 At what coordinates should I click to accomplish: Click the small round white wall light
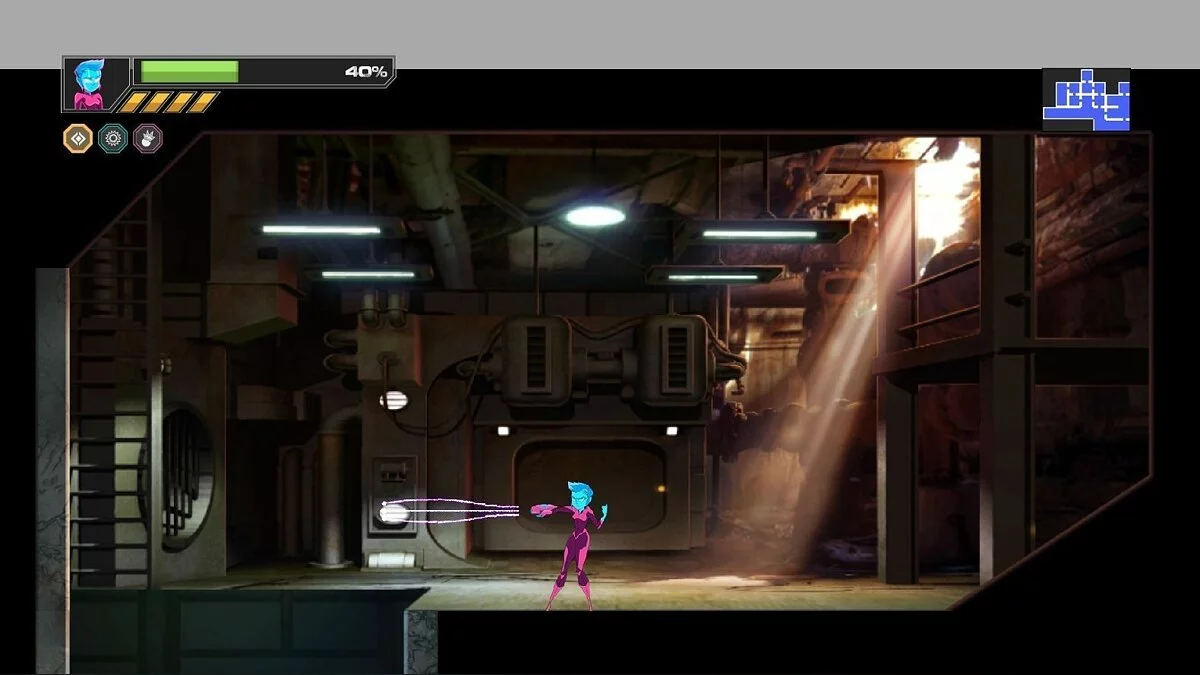point(394,400)
